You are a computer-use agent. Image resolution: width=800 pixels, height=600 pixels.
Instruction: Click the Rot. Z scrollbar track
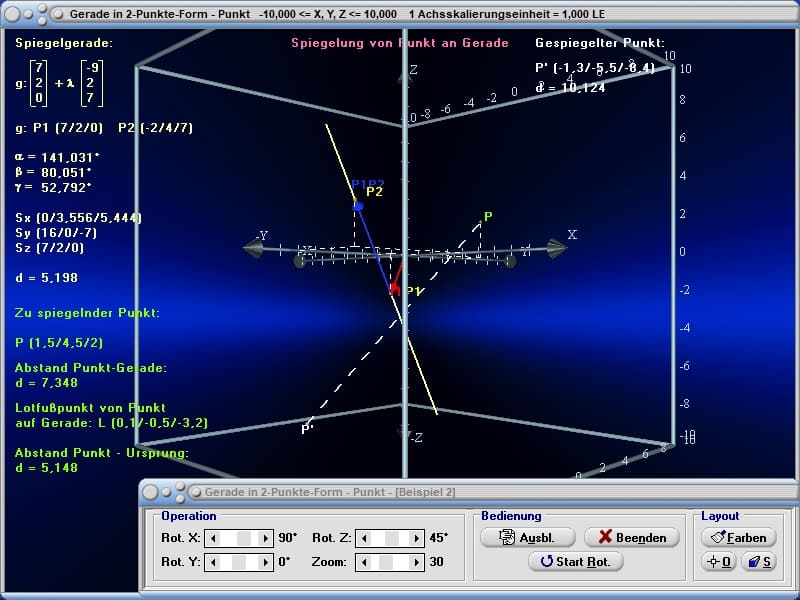390,538
